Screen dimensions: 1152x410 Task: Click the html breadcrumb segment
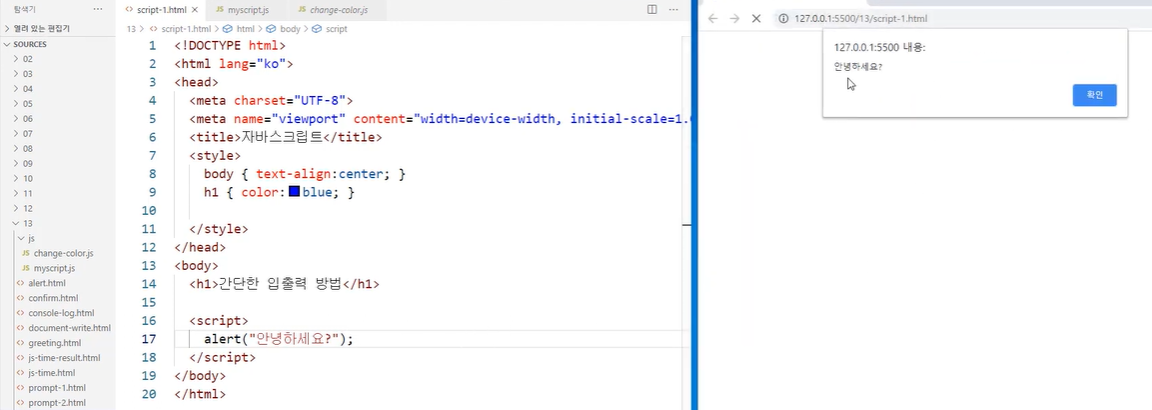point(239,29)
